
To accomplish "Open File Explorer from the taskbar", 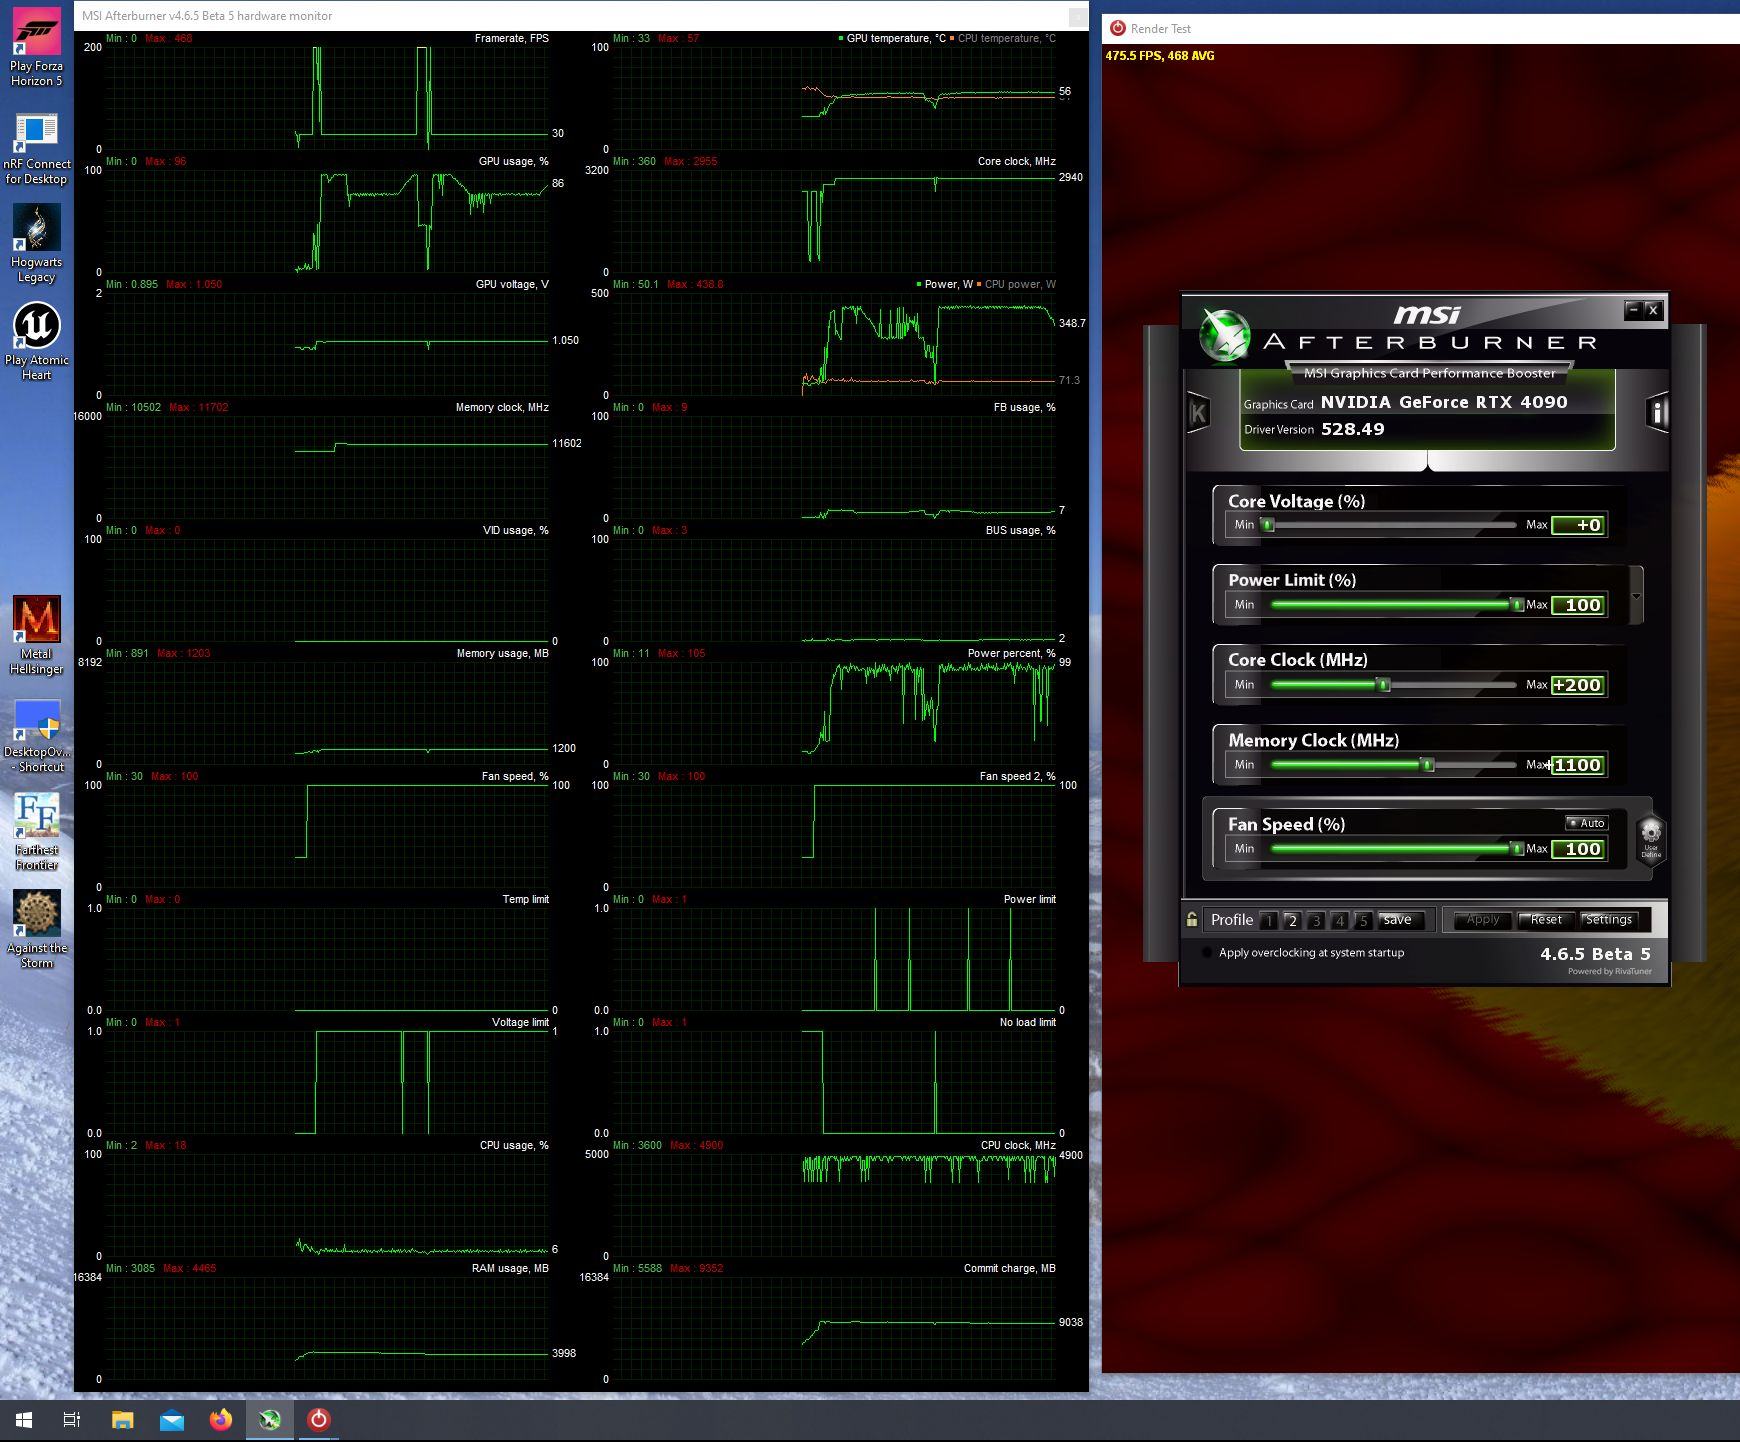I will 122,1419.
